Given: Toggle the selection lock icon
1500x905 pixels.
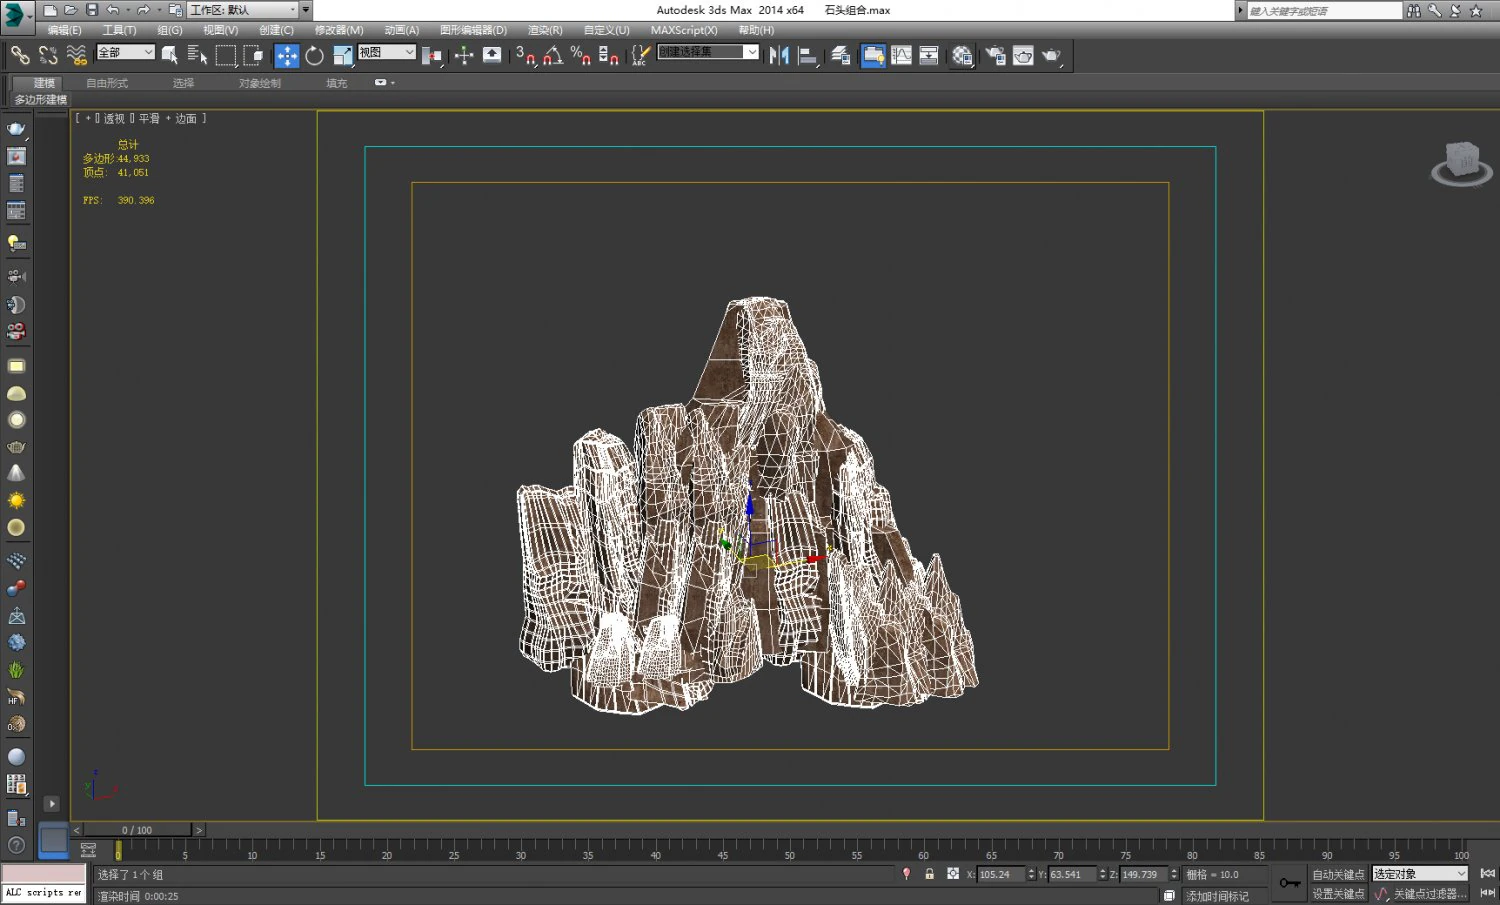Looking at the screenshot, I should tap(929, 873).
